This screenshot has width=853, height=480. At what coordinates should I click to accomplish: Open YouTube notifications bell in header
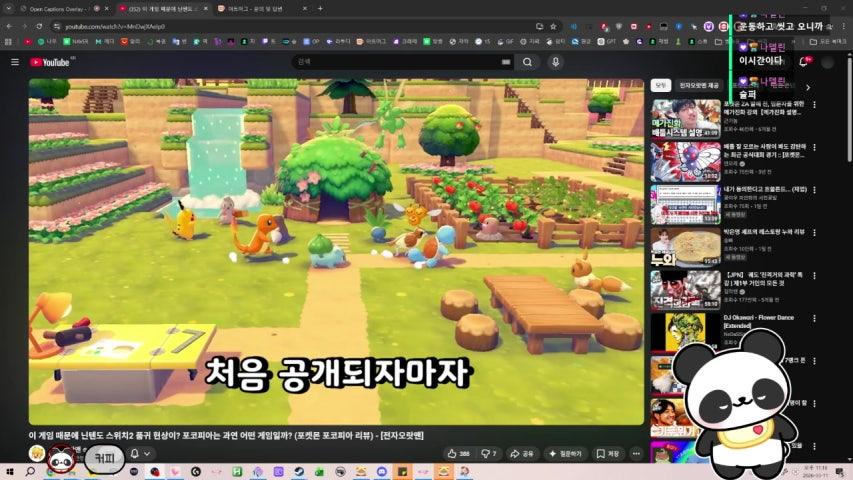click(x=804, y=61)
